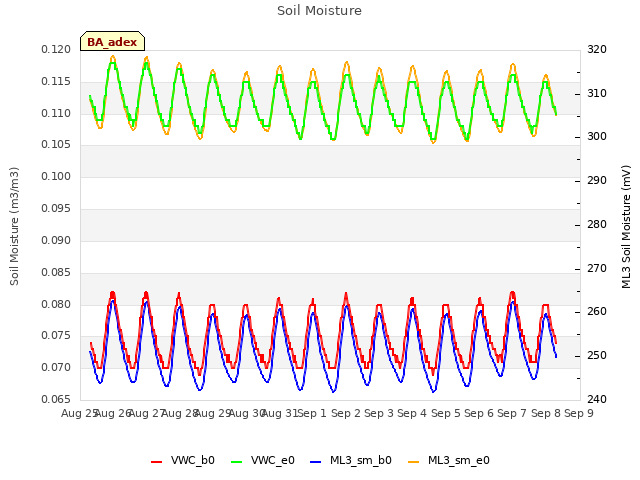Viewport: 640px width, 480px height.
Task: Click the blue ML3_sm_b0 legend swatch
Action: pyautogui.click(x=316, y=462)
